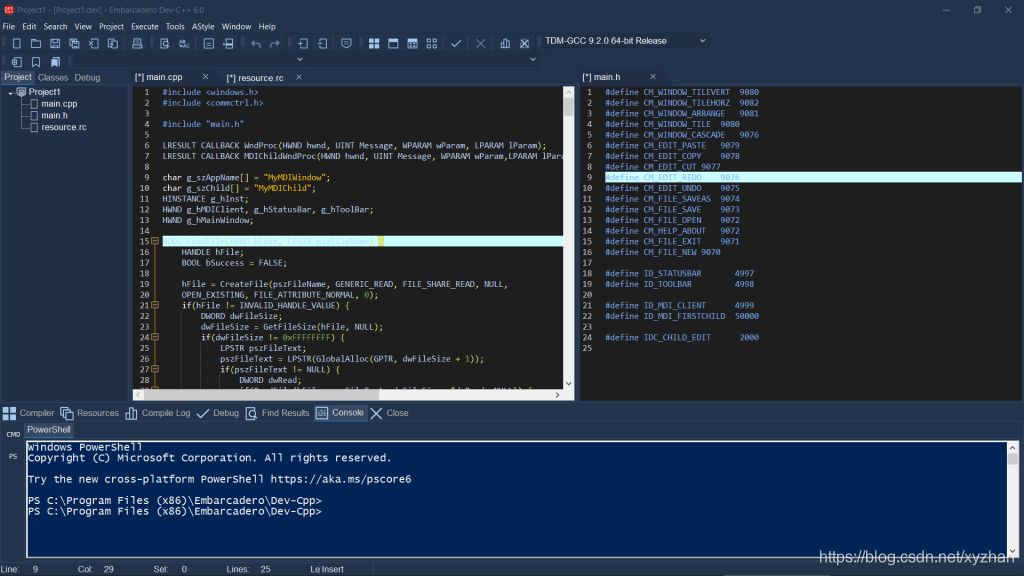1024x576 pixels.
Task: Collapse code fold at line 15
Action: point(155,241)
